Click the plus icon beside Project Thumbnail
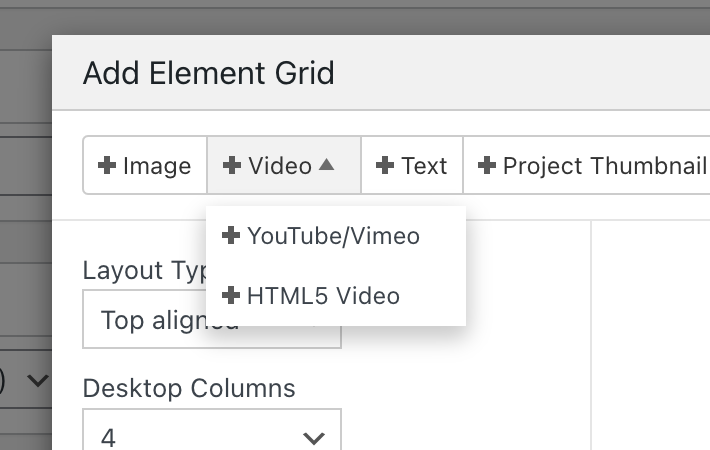Image resolution: width=710 pixels, height=450 pixels. coord(488,166)
